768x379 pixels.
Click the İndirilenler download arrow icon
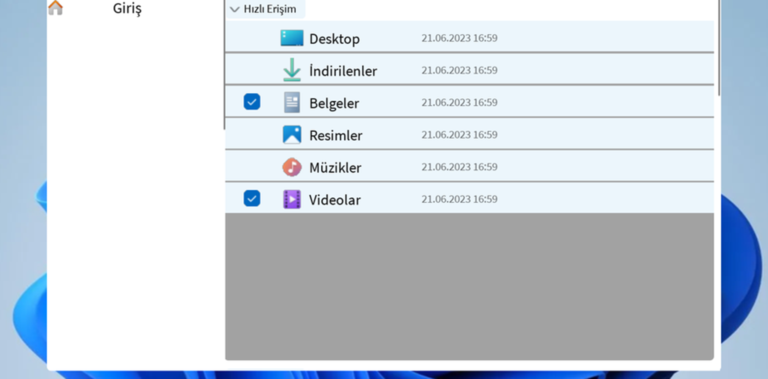click(292, 70)
